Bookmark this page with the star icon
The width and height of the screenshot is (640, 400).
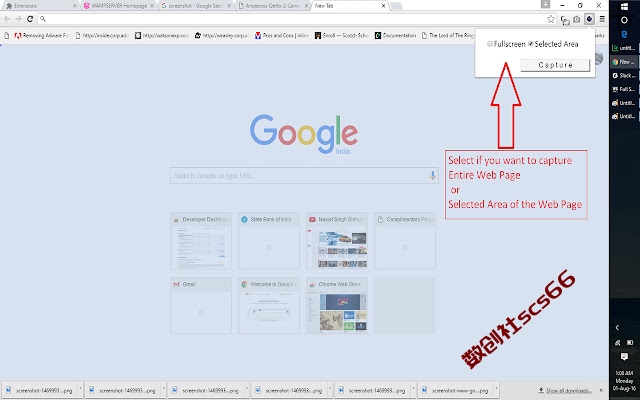(x=551, y=19)
